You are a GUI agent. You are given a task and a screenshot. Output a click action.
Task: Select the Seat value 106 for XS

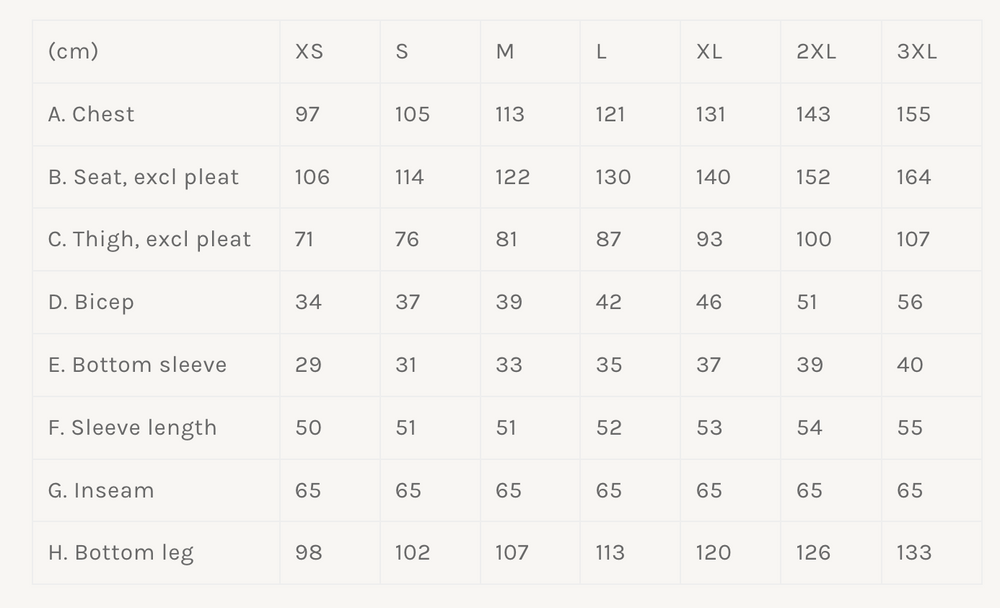pos(312,177)
